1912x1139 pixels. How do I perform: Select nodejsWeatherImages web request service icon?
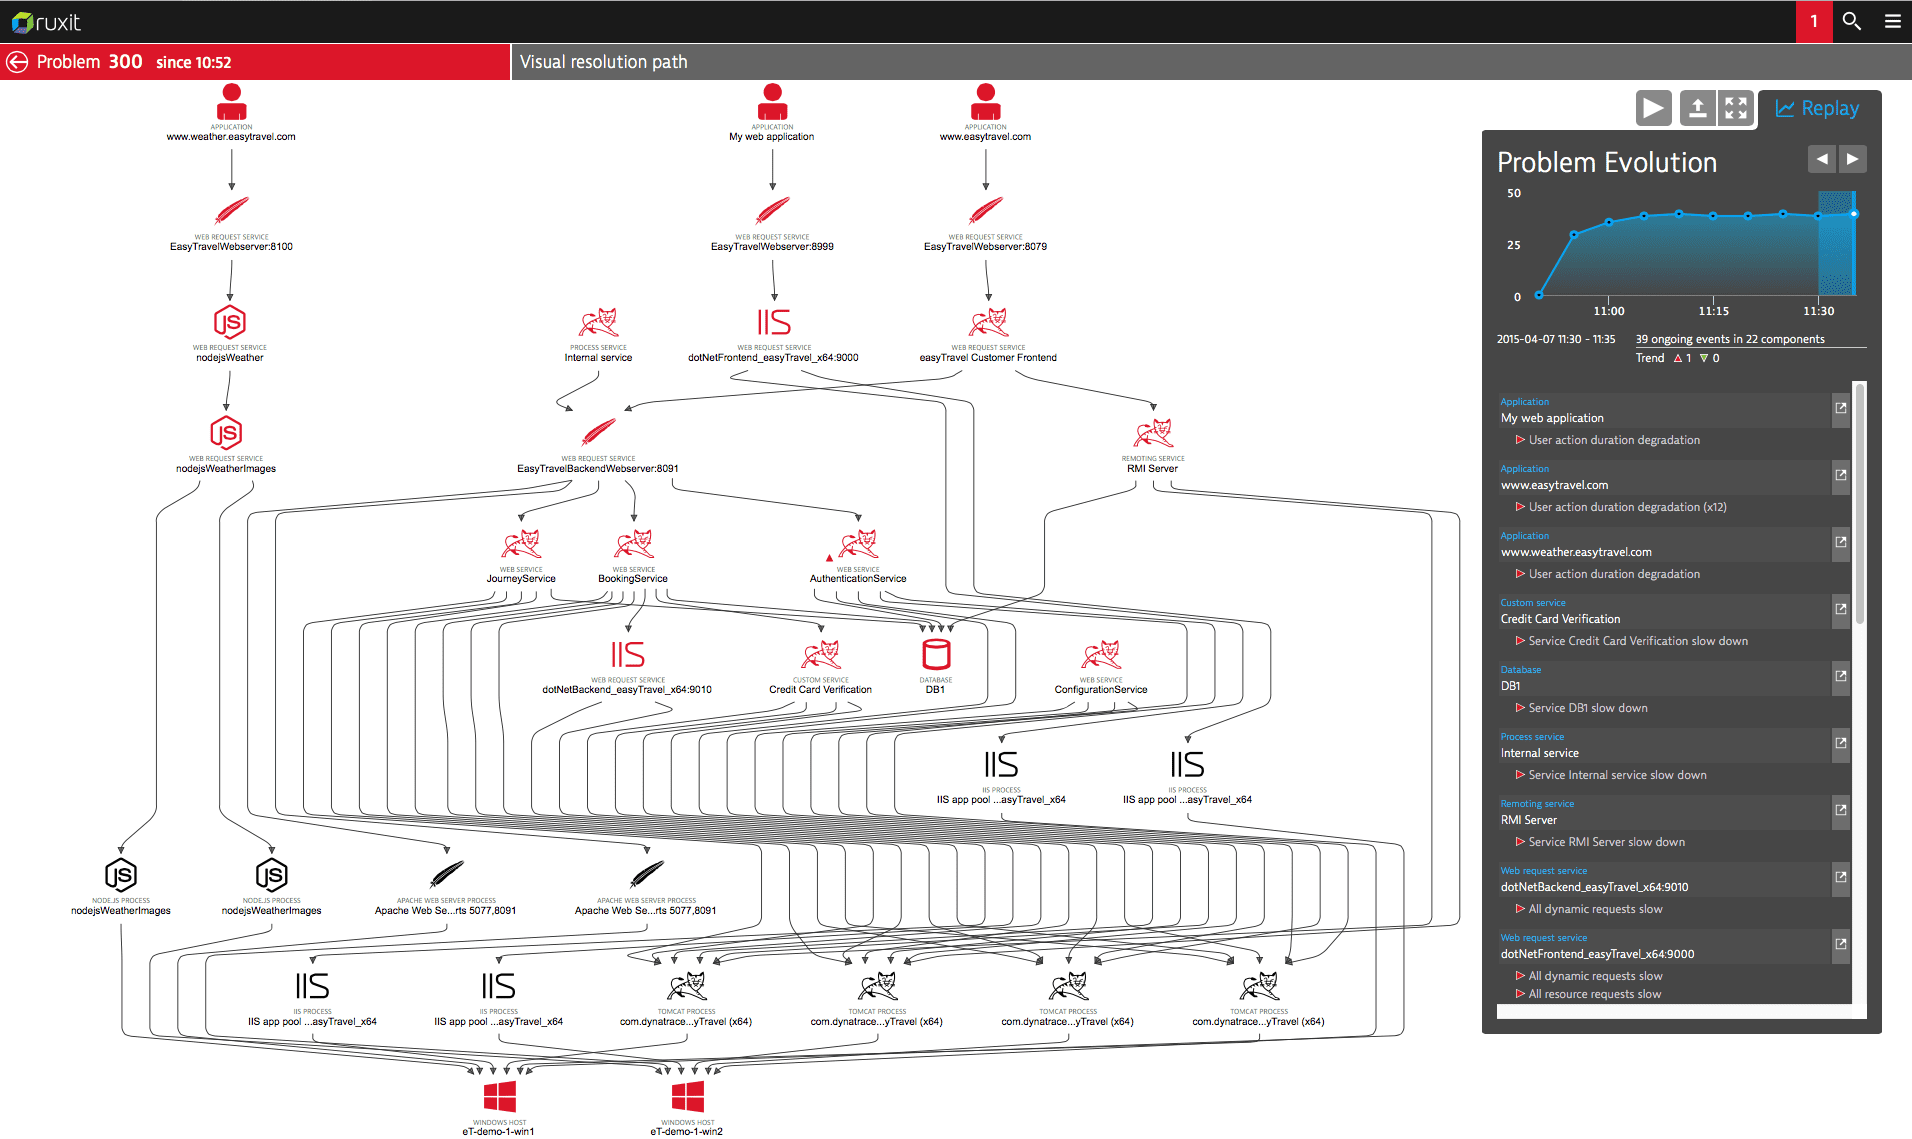click(x=226, y=433)
